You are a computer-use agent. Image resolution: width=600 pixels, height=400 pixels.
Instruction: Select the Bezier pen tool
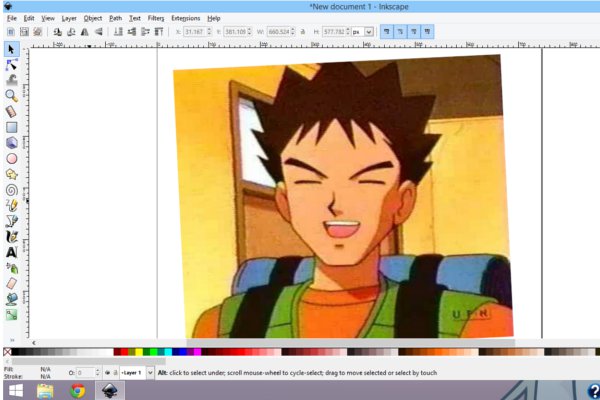(11, 221)
